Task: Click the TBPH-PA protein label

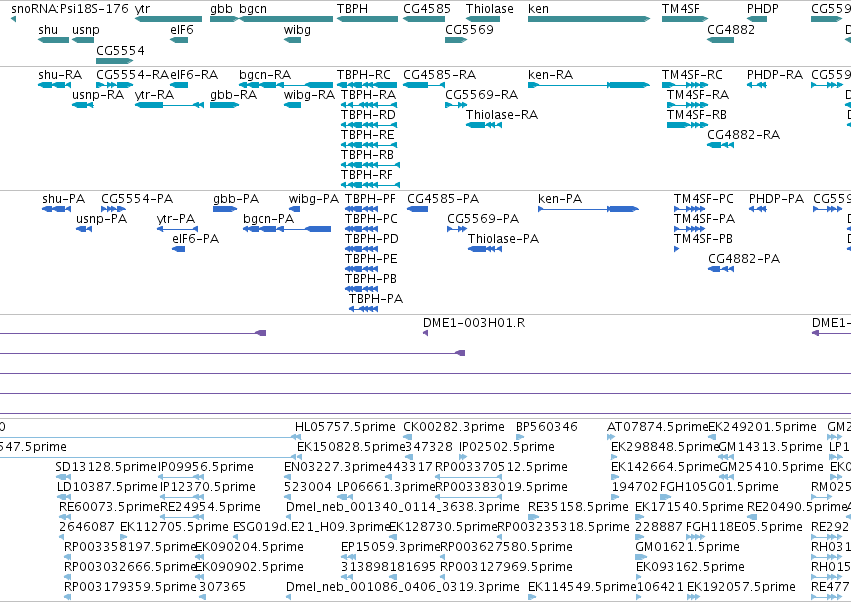Action: 376,299
